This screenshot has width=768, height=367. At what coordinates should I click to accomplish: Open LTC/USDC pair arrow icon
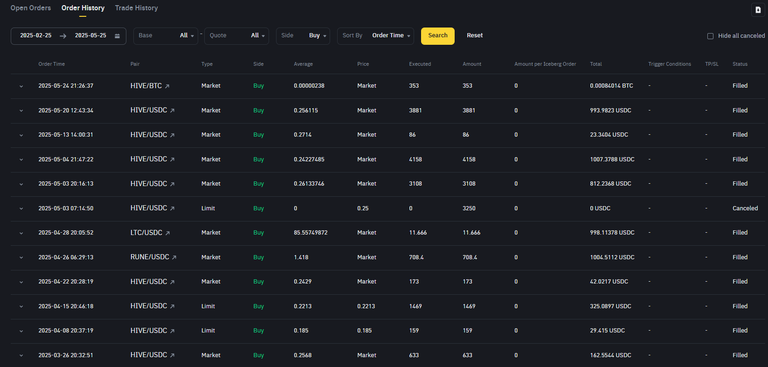pyautogui.click(x=168, y=233)
